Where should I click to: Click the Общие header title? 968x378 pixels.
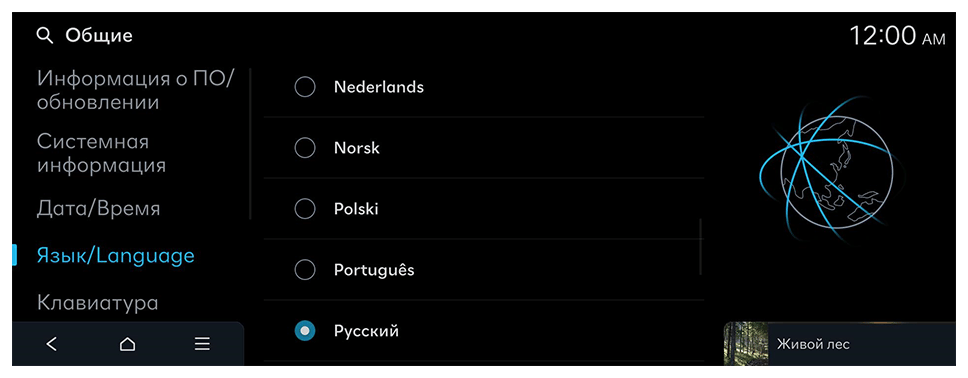(99, 36)
